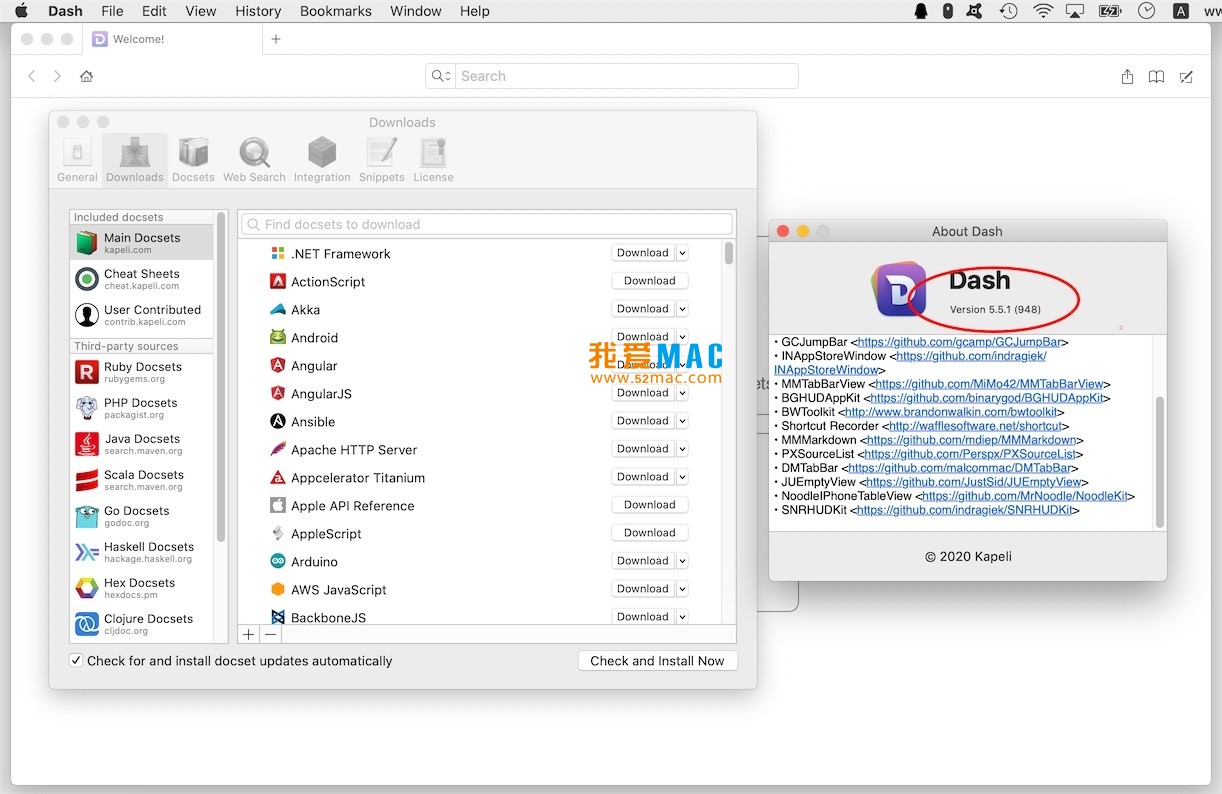1222x794 pixels.
Task: Open the Bookmarks menu
Action: (x=336, y=11)
